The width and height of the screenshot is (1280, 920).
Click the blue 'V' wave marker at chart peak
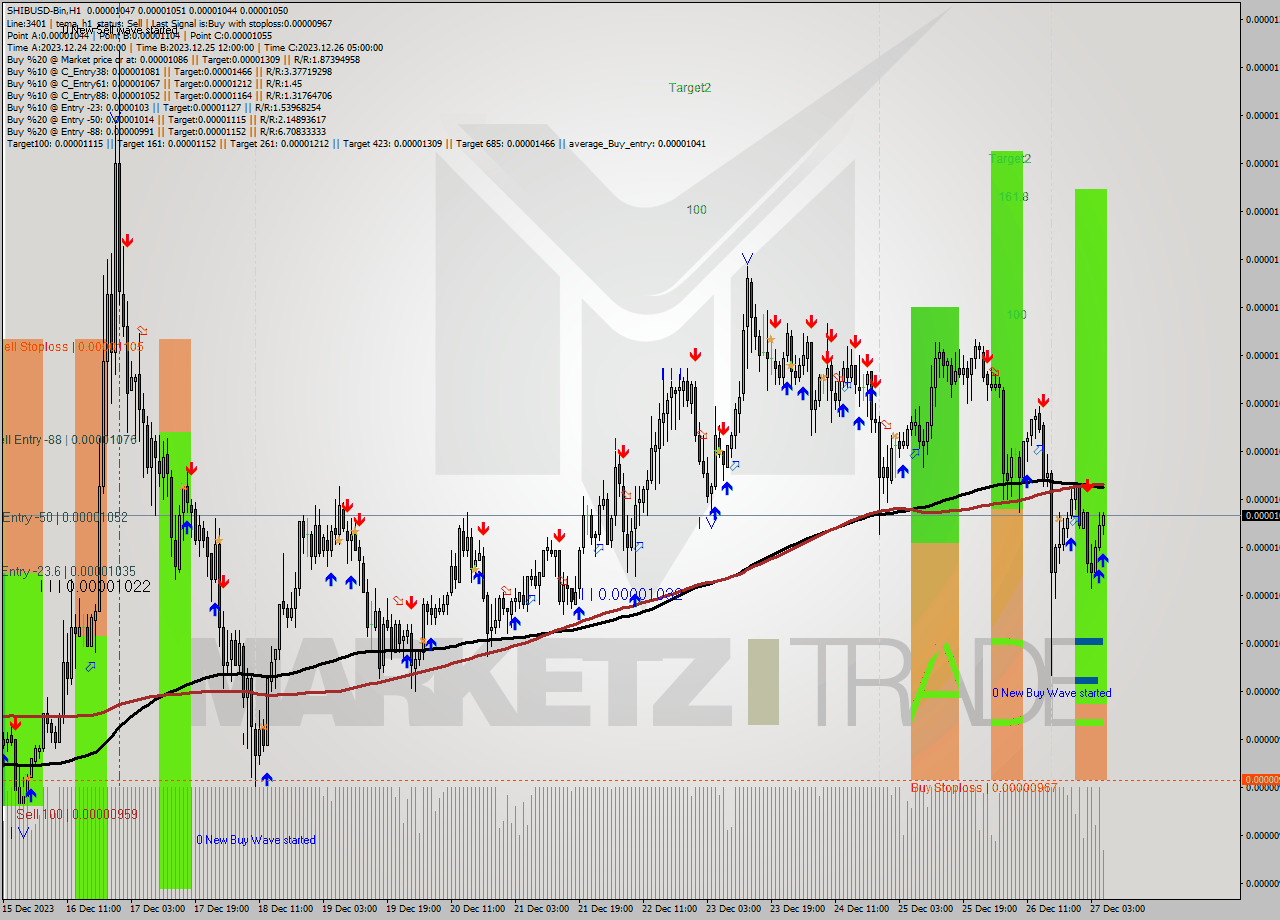coord(747,259)
